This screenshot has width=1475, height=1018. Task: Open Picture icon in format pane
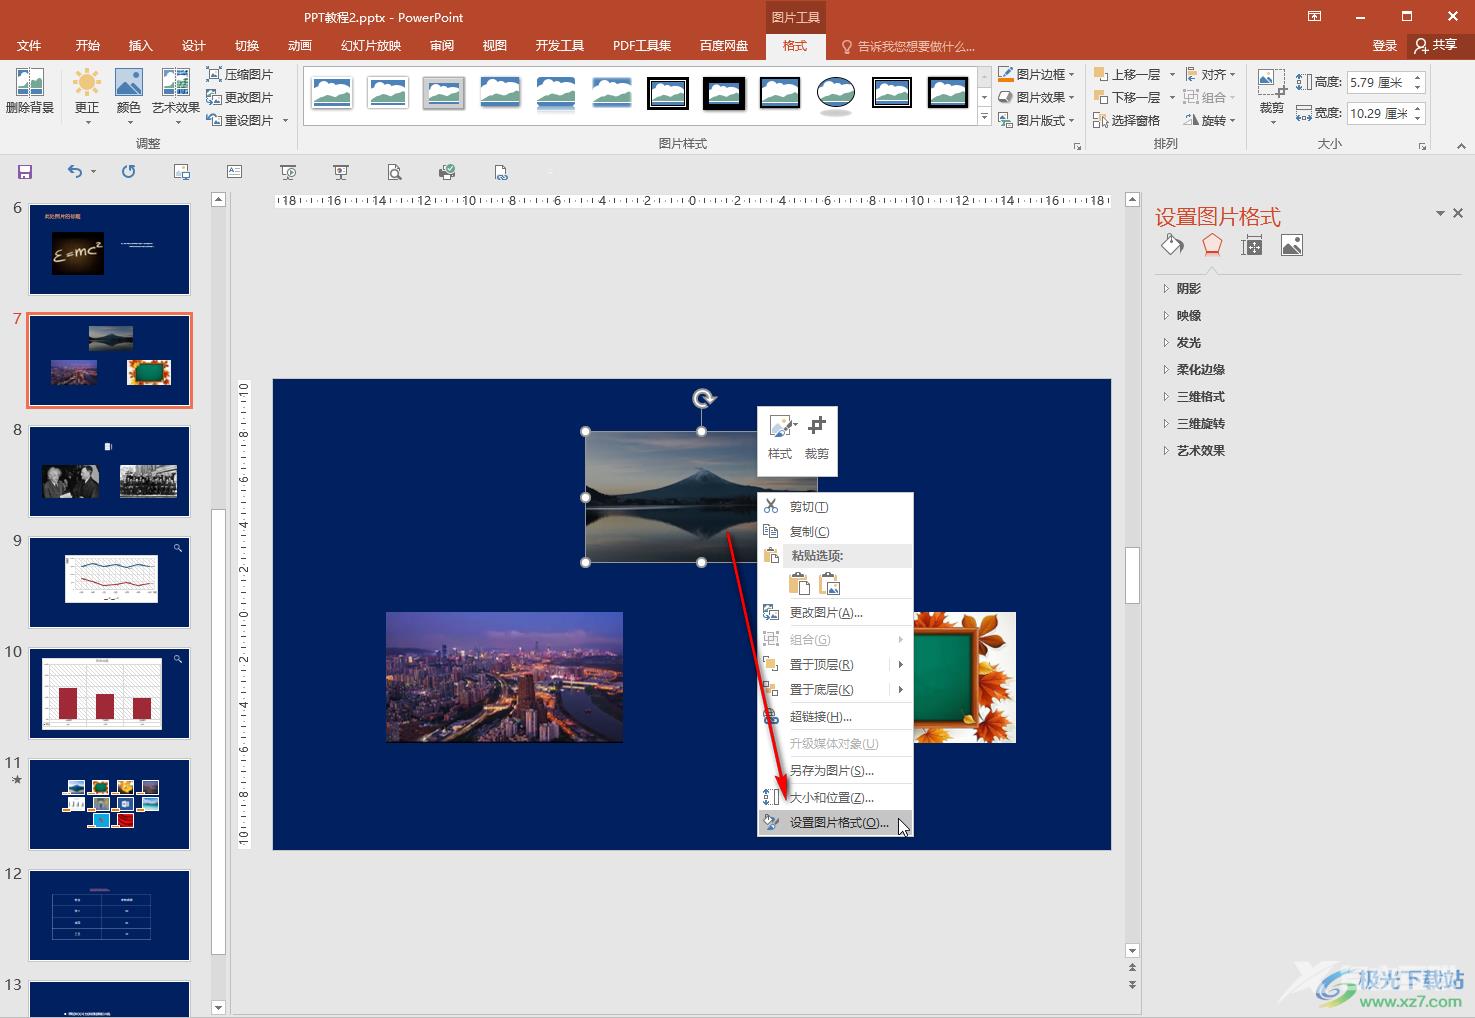pyautogui.click(x=1292, y=245)
